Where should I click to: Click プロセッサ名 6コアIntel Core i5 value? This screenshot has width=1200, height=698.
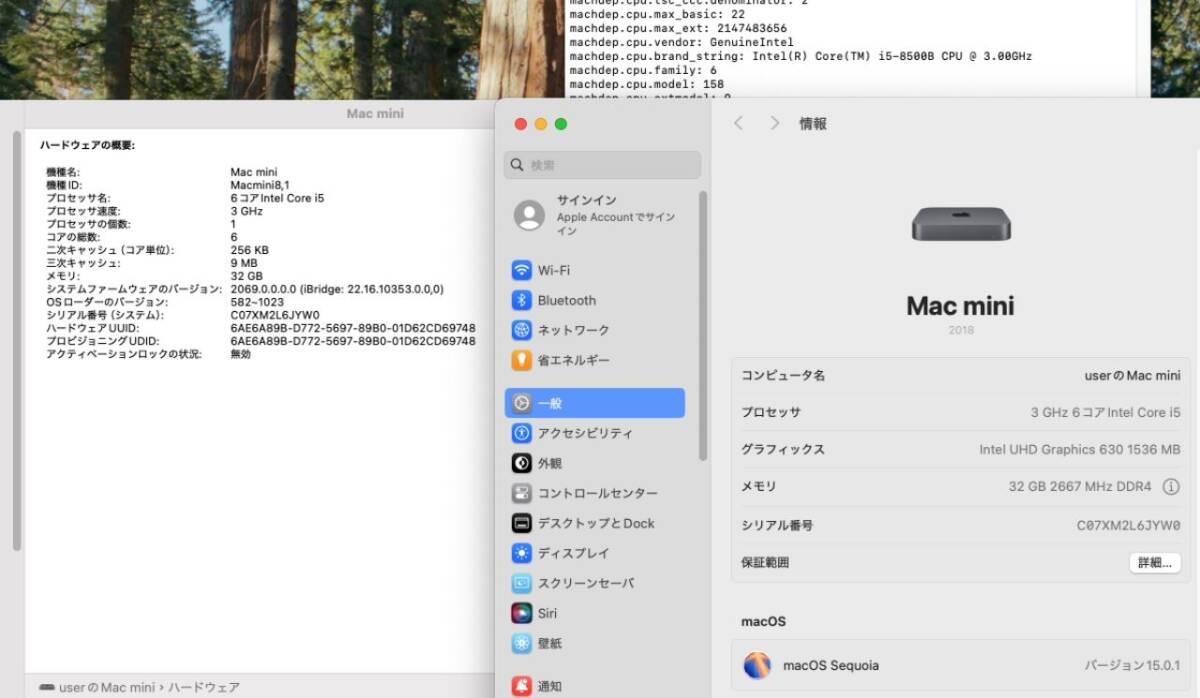tap(277, 198)
